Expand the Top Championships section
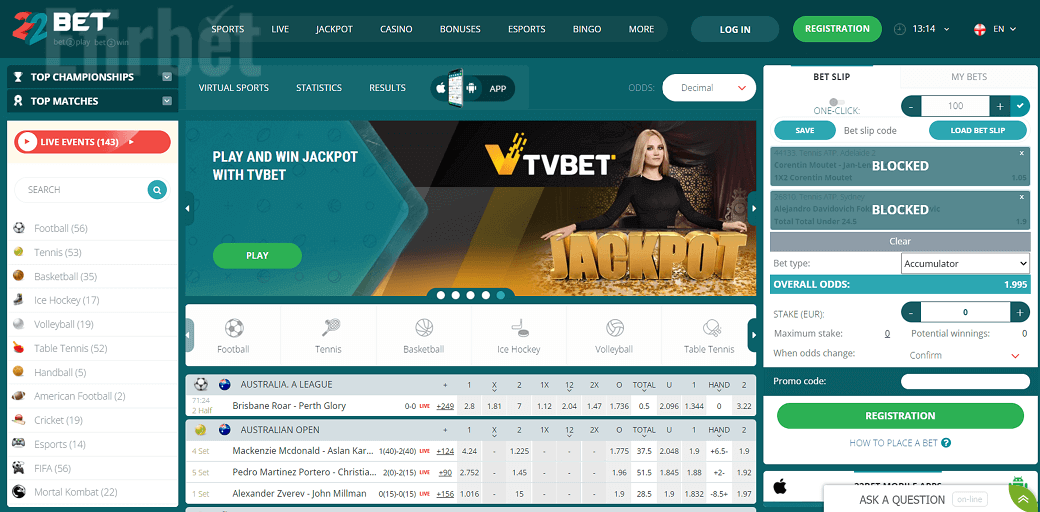This screenshot has height=512, width=1040. tap(167, 77)
